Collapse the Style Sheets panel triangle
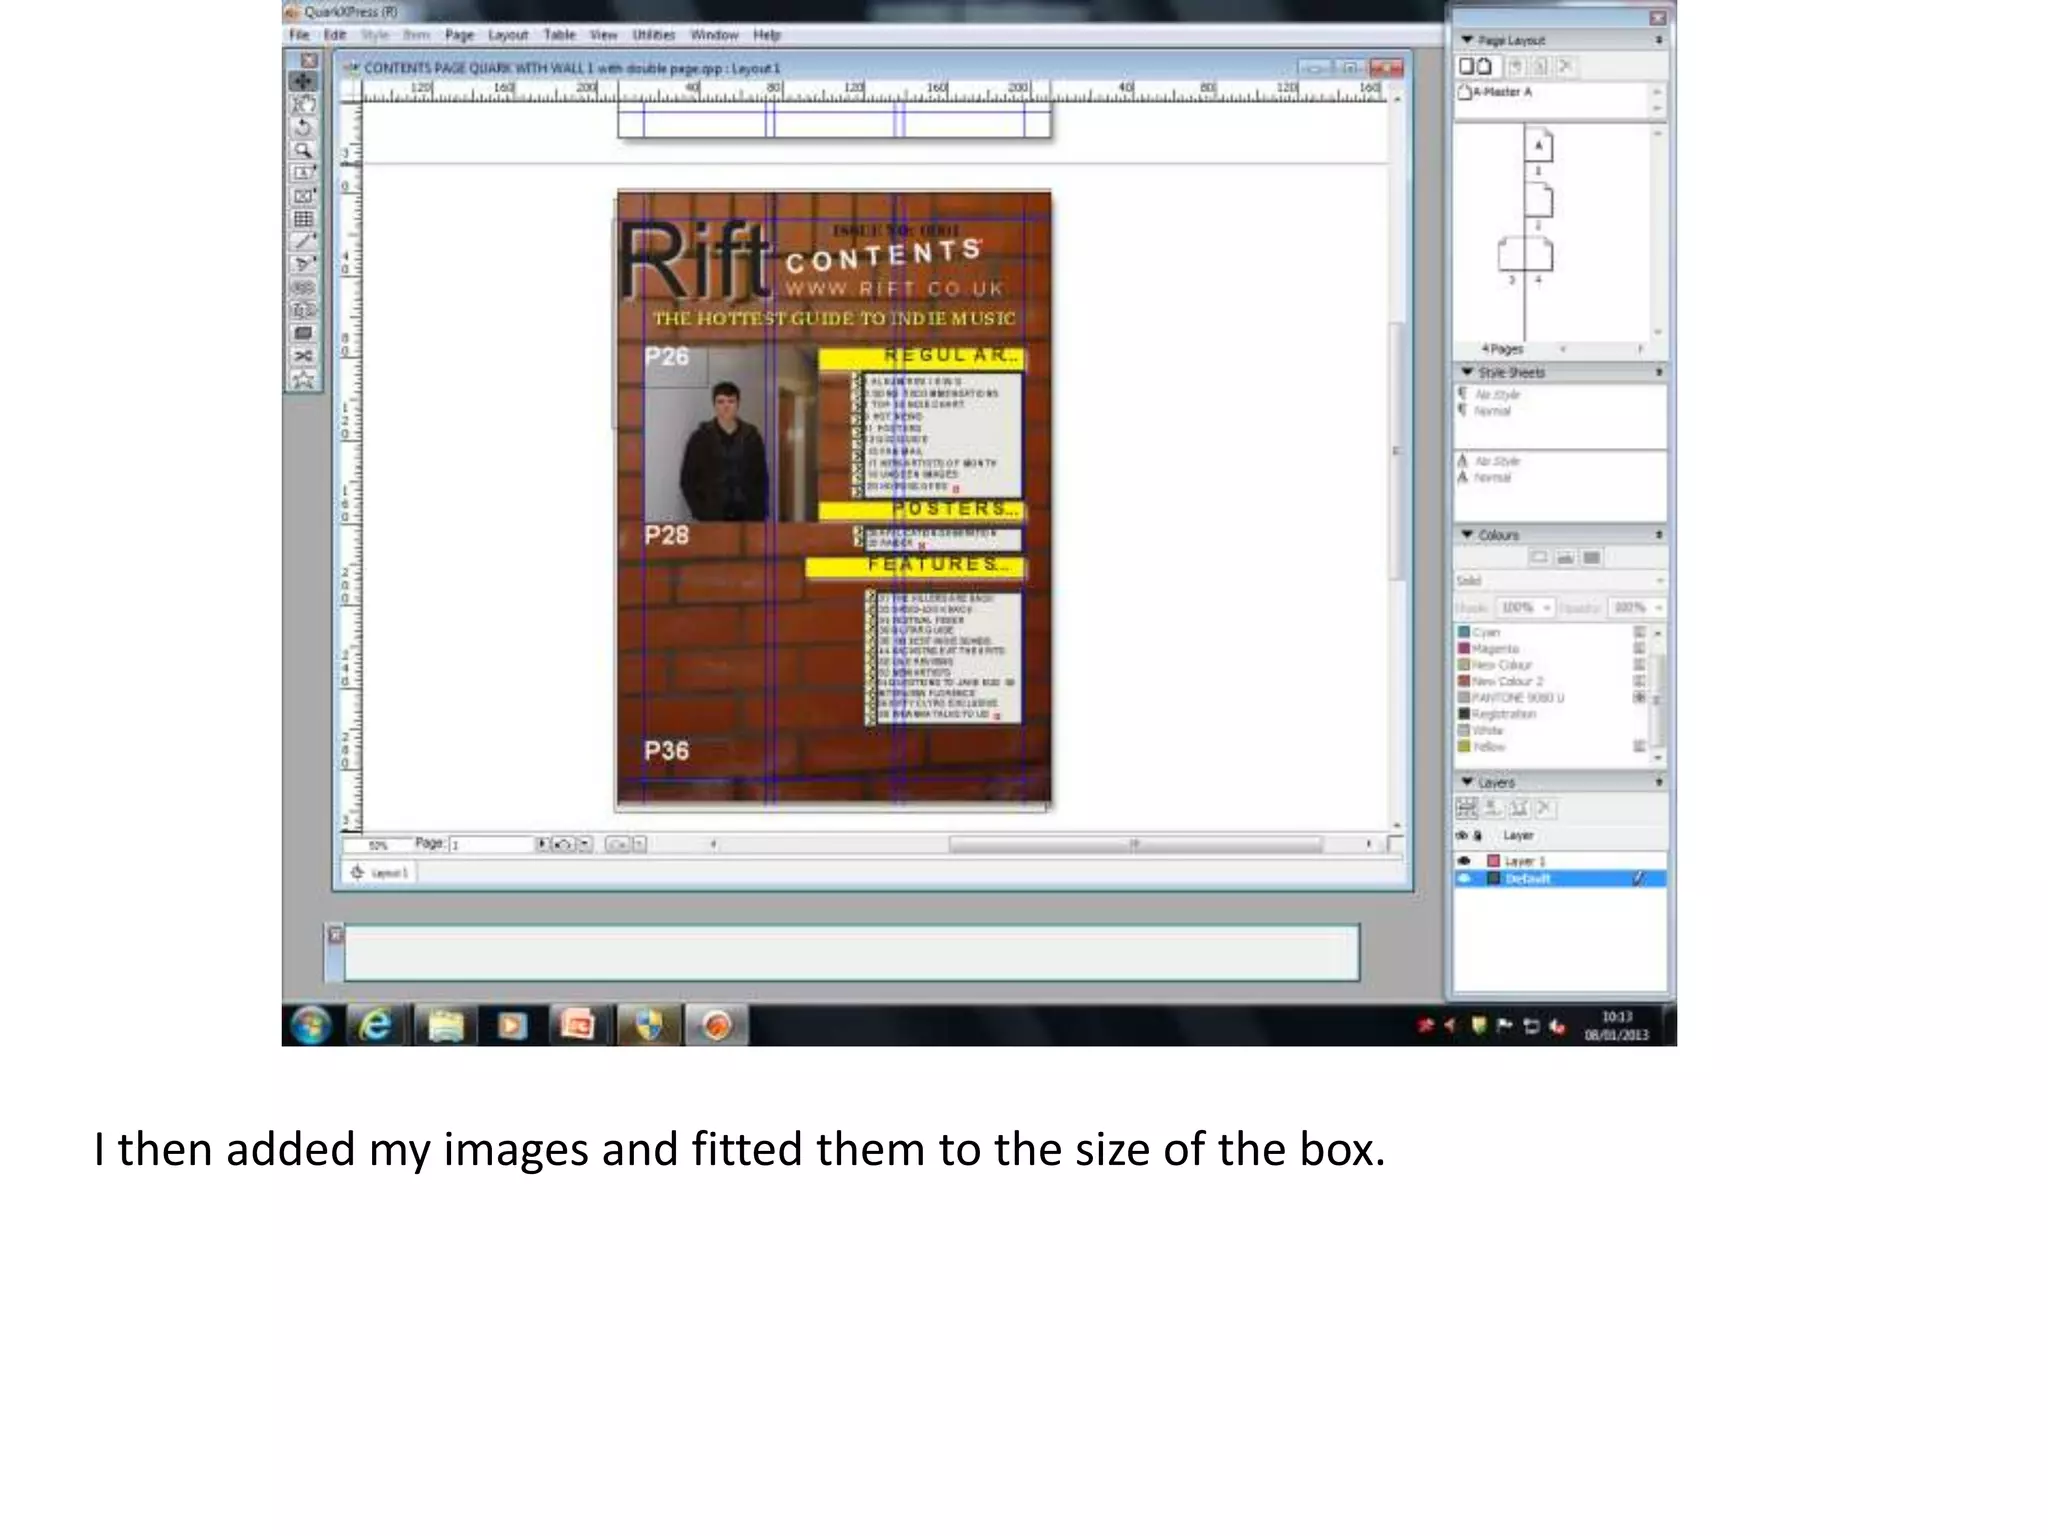Viewport: 2048px width, 1536px height. point(1467,371)
